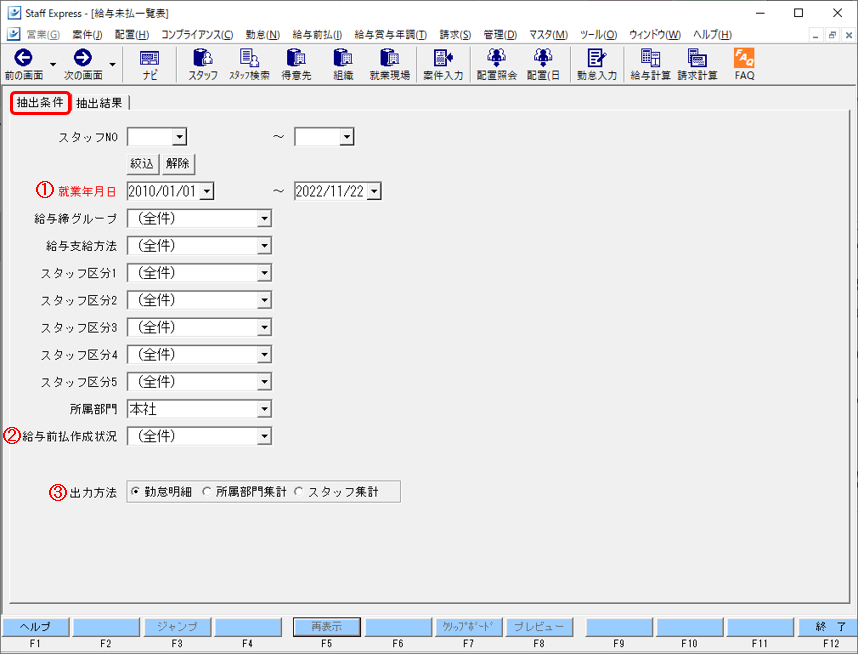Open the 組織 toolbar icon
This screenshot has width=858, height=654.
[343, 58]
